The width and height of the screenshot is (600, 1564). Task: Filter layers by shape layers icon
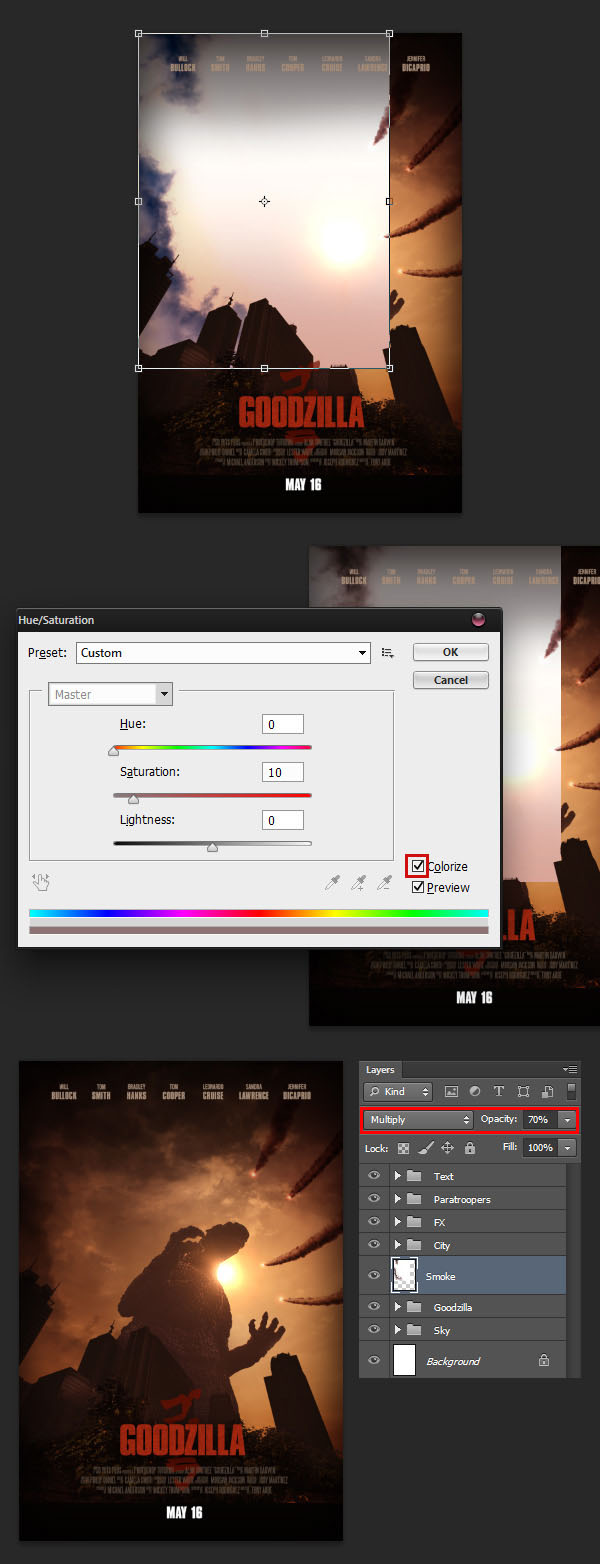pyautogui.click(x=523, y=1092)
